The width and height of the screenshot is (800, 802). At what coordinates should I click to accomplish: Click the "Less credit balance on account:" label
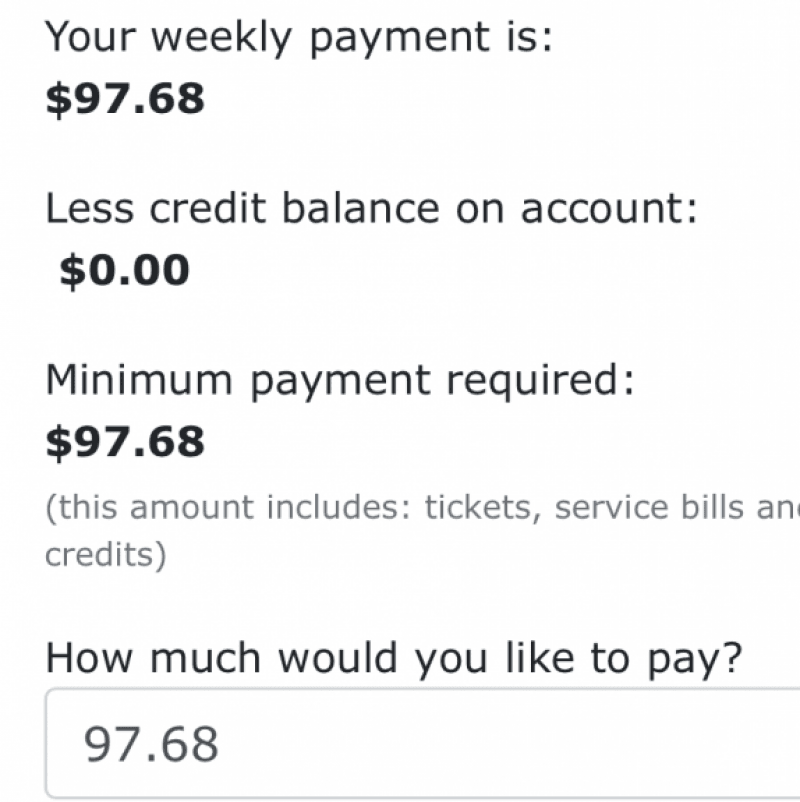(x=371, y=208)
